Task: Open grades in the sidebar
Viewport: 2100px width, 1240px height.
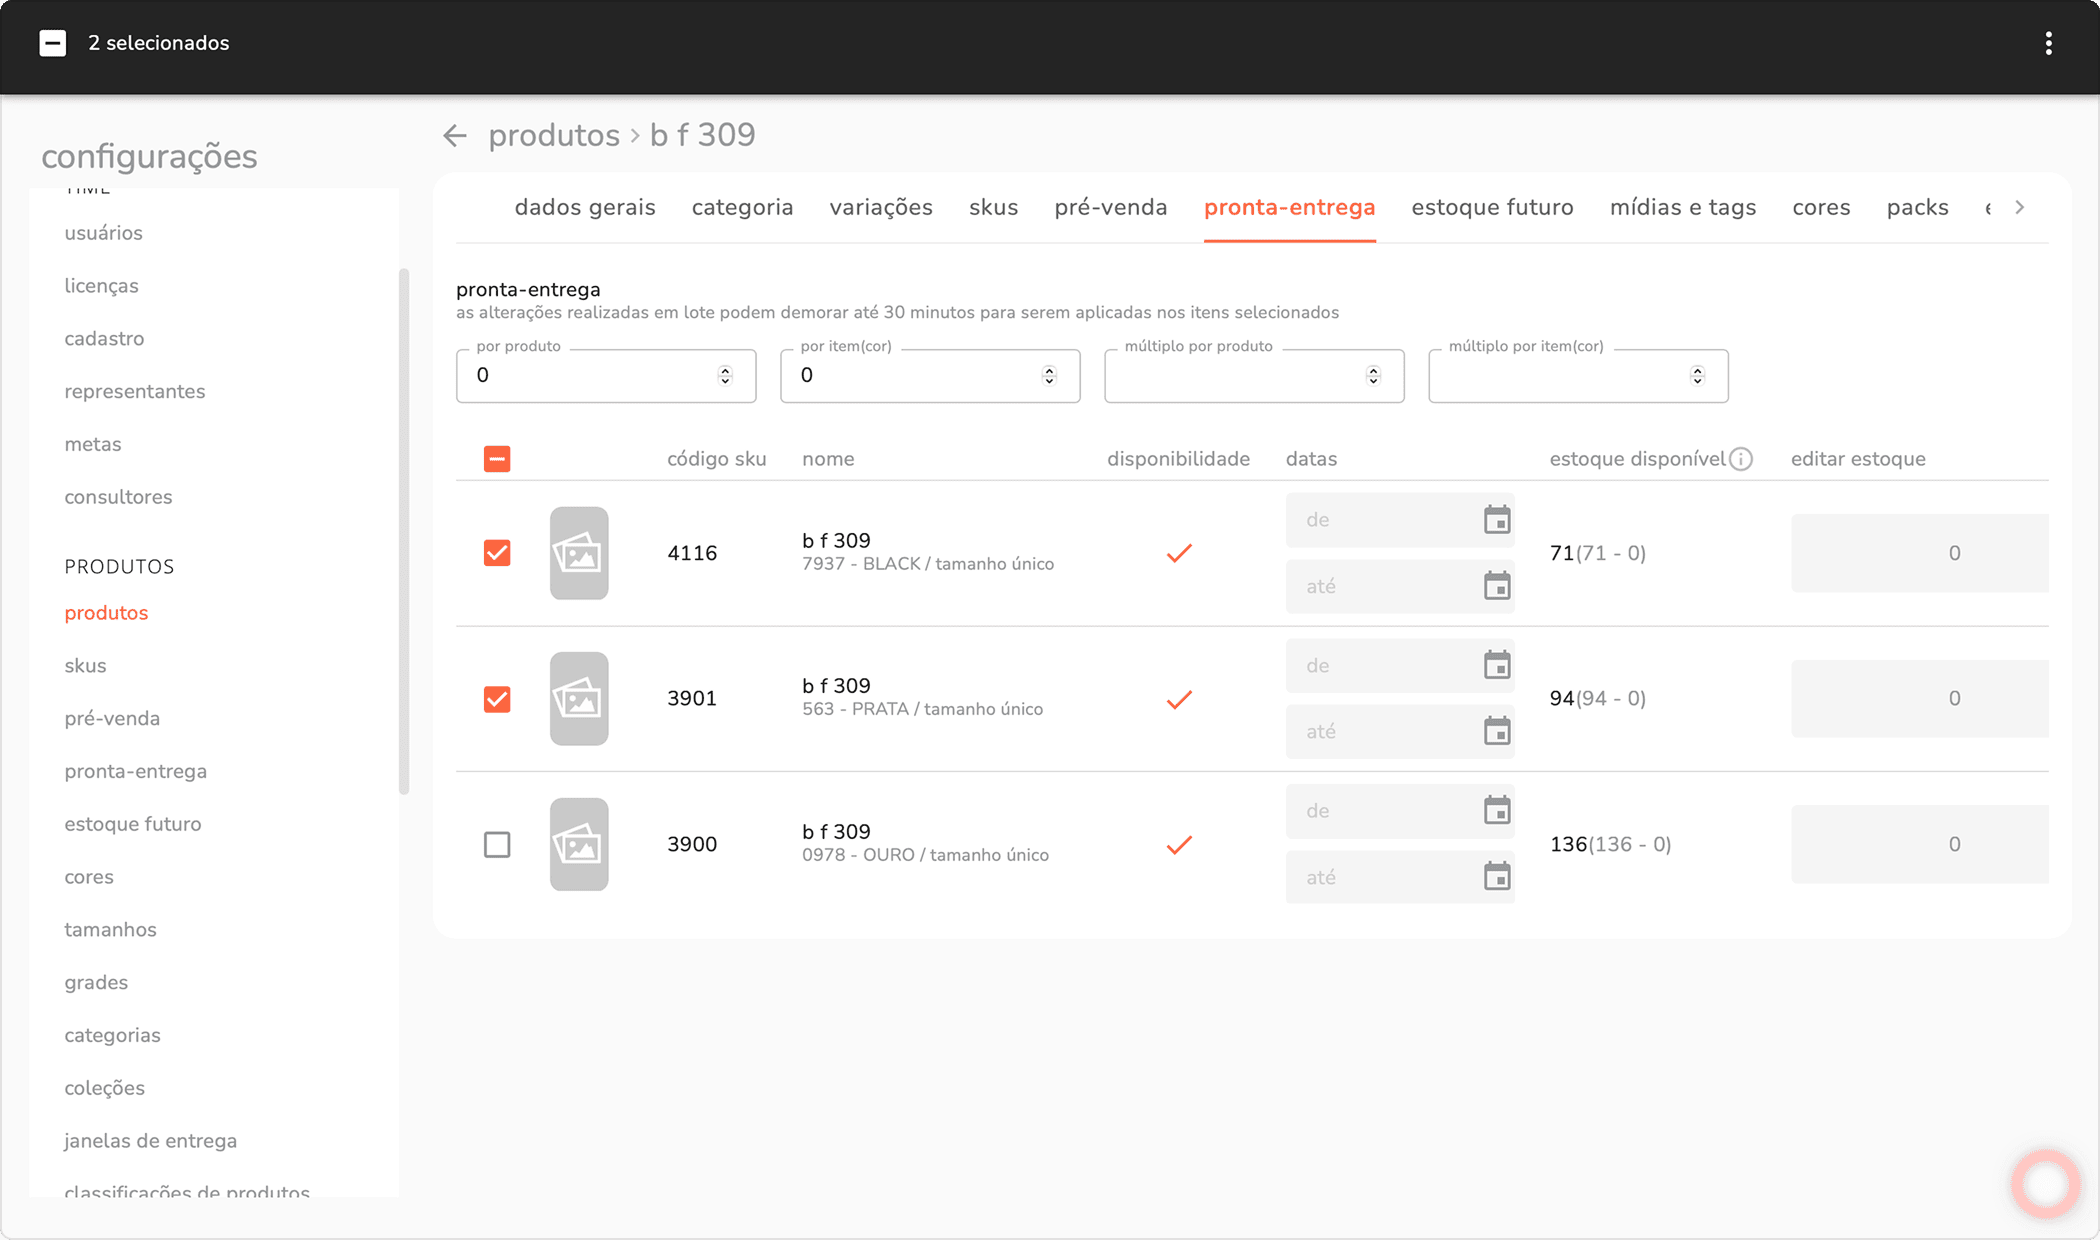Action: click(x=96, y=983)
